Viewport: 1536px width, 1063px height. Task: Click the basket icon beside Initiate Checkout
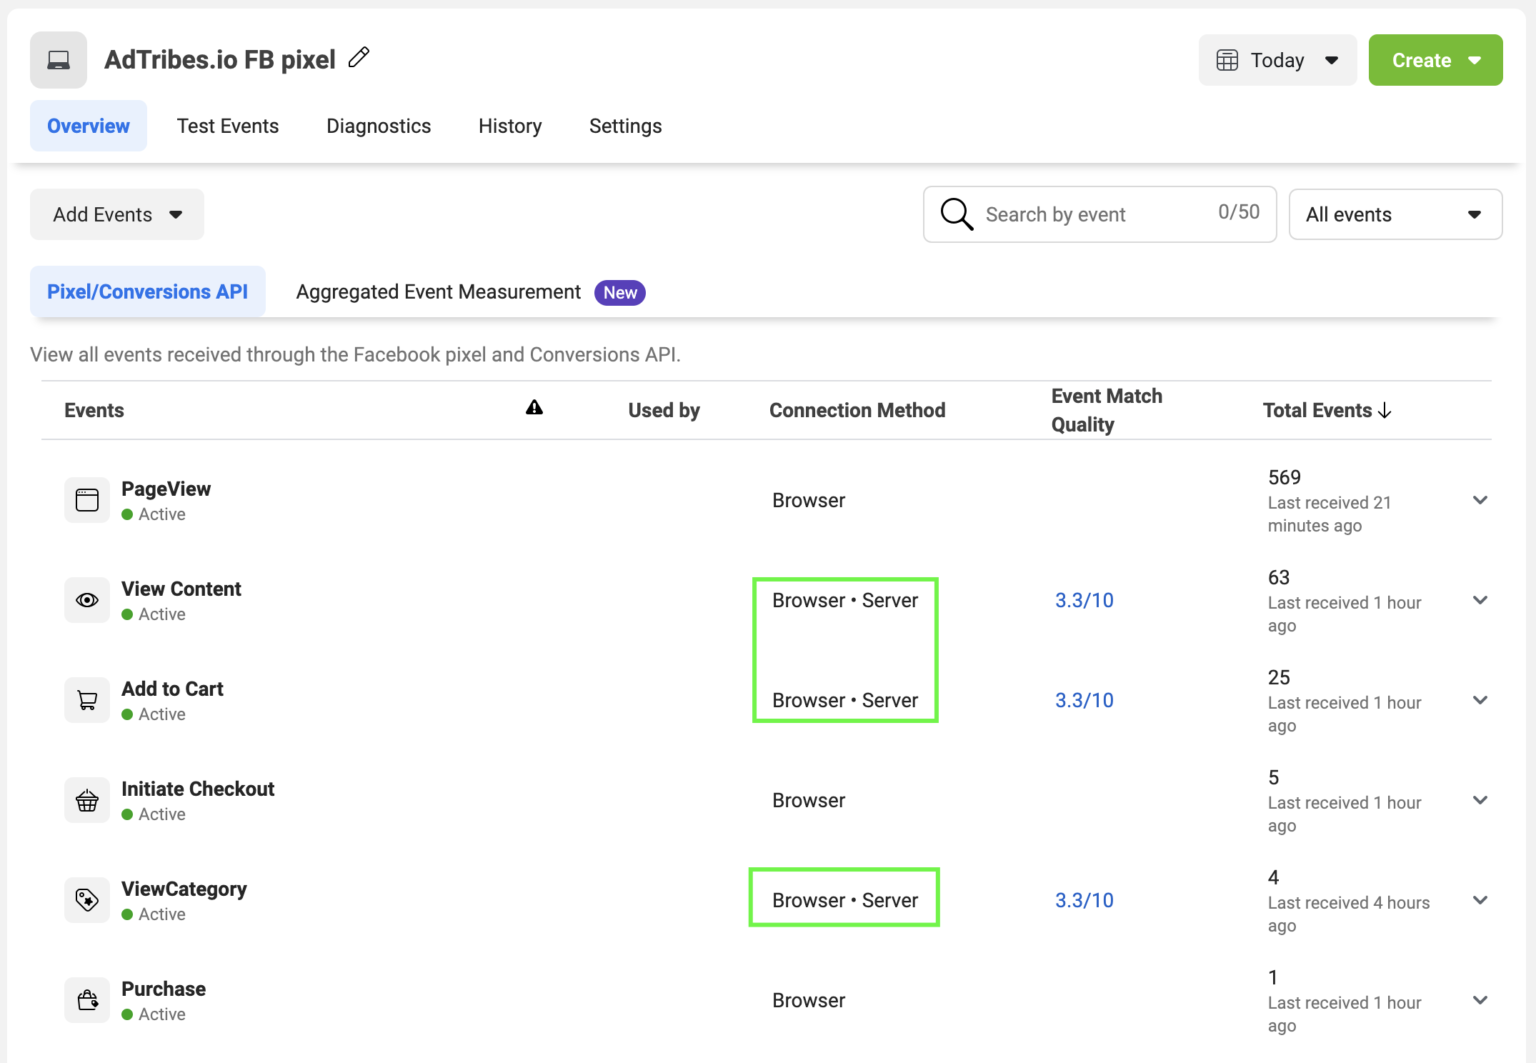point(87,800)
